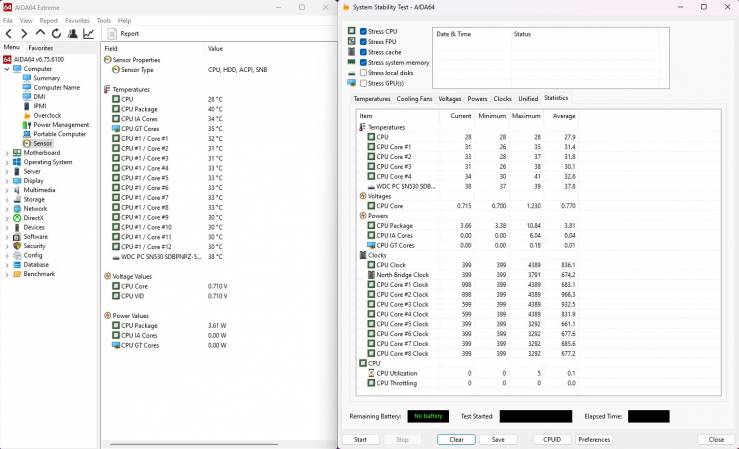
Task: Click the graph chart toolbar icon
Action: pyautogui.click(x=88, y=33)
